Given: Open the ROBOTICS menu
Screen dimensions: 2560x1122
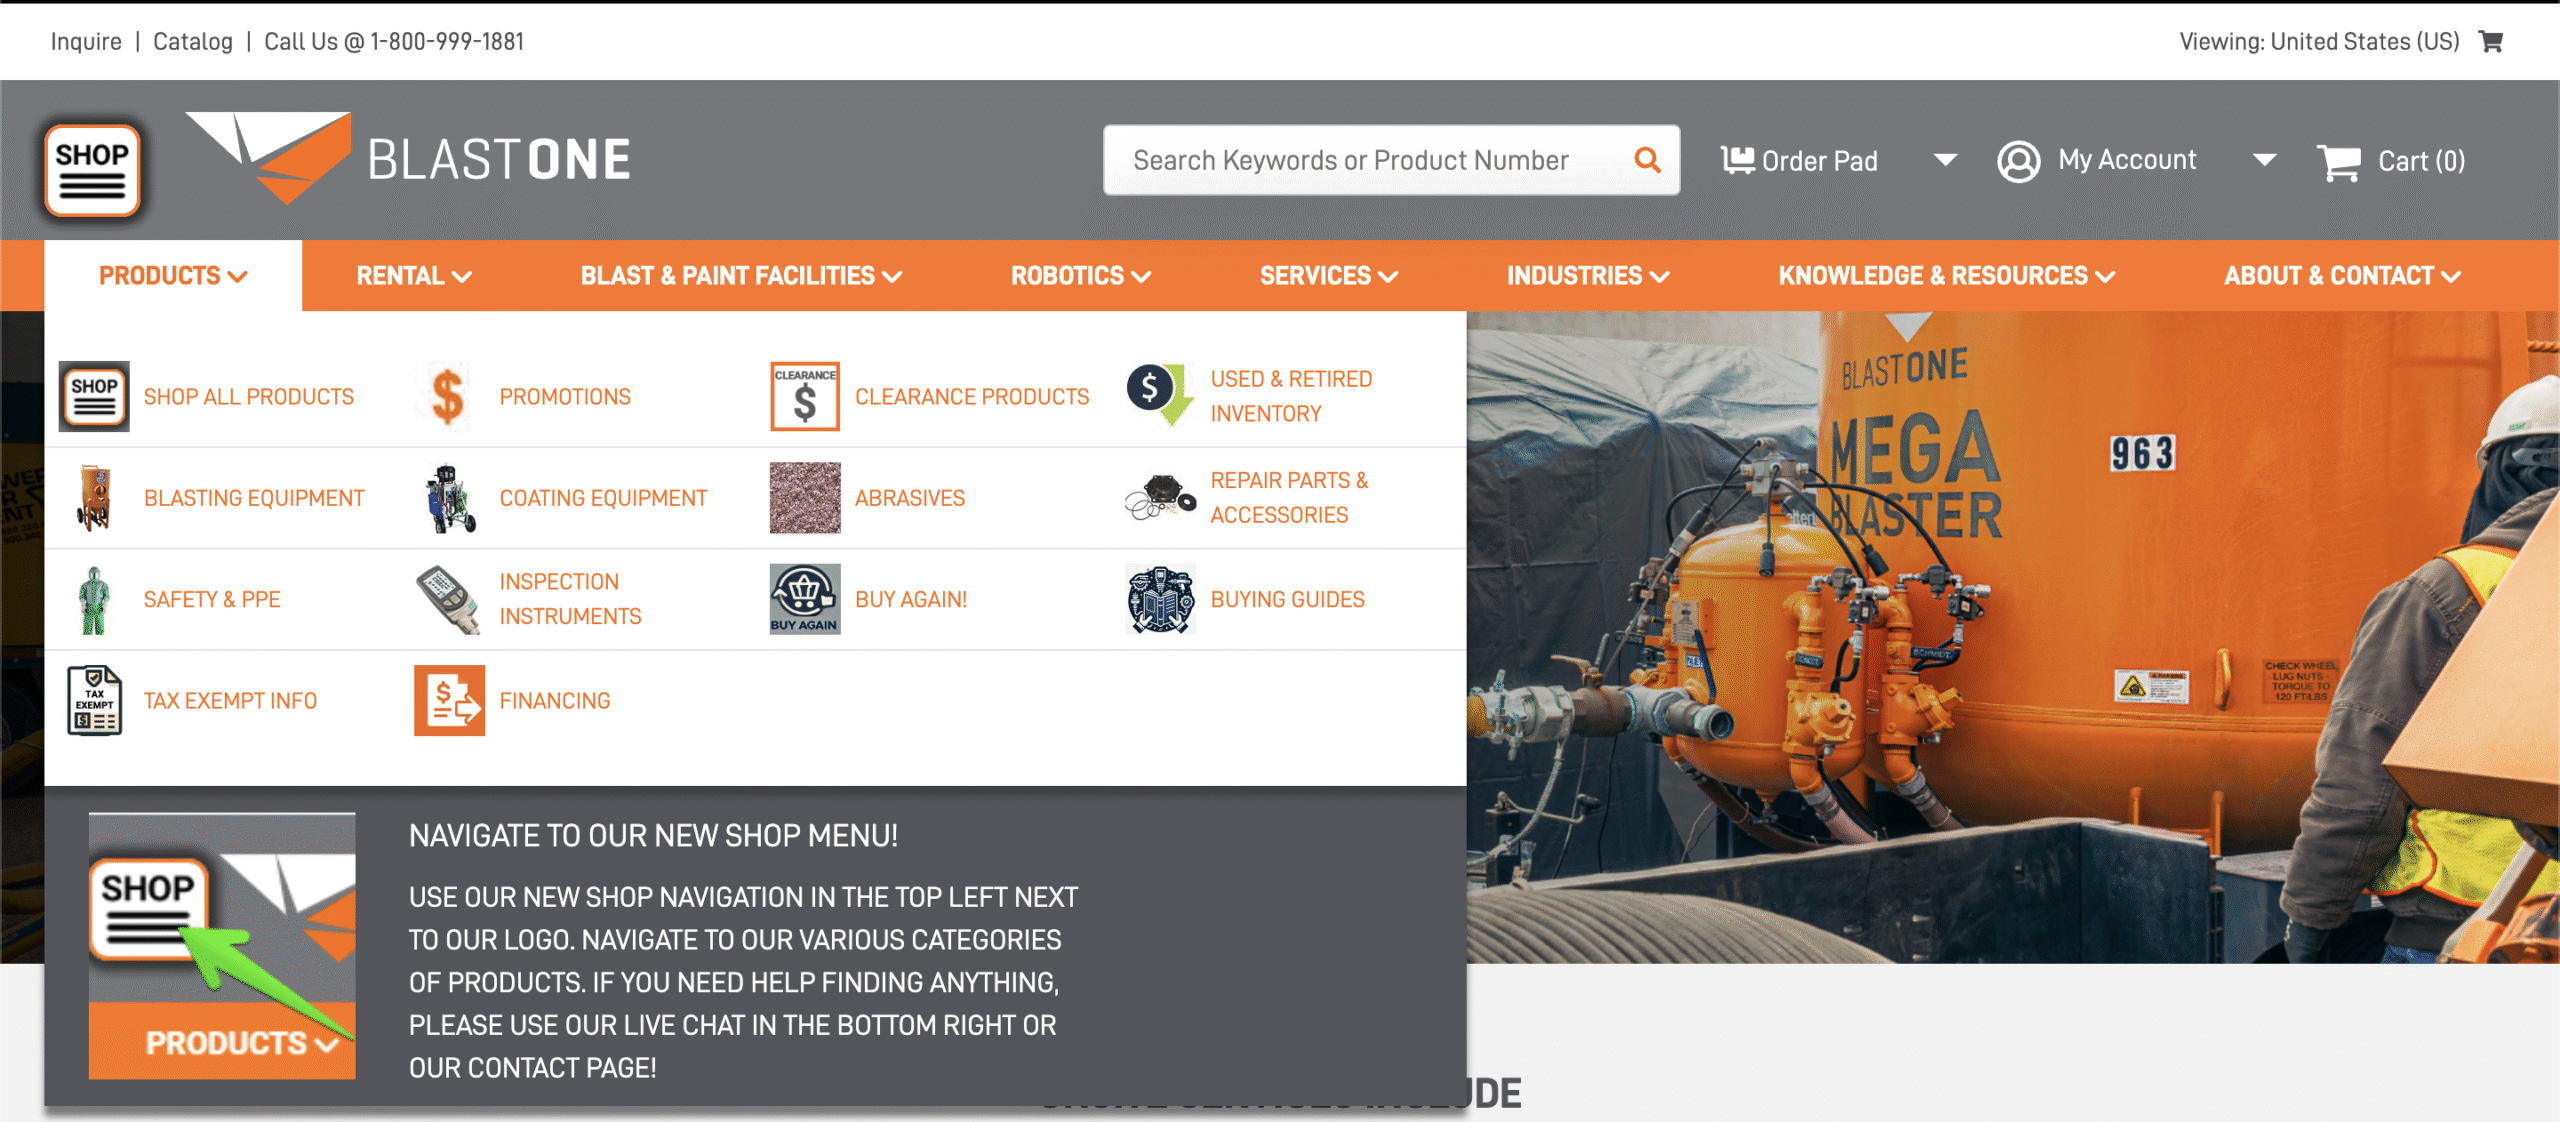Looking at the screenshot, I should click(x=1081, y=276).
